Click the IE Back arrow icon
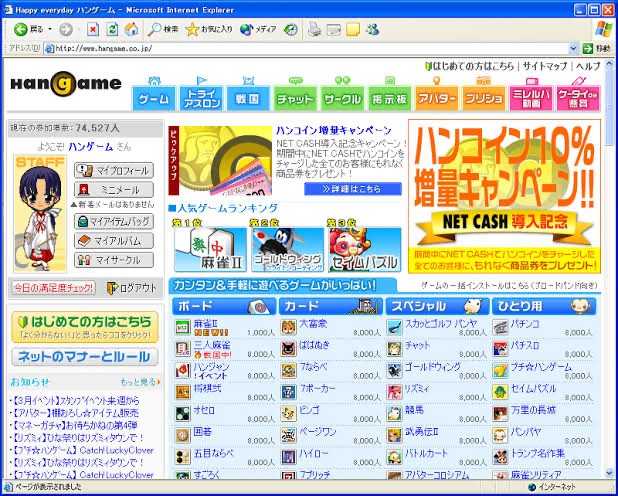Image resolution: width=618 pixels, height=496 pixels. coord(20,29)
